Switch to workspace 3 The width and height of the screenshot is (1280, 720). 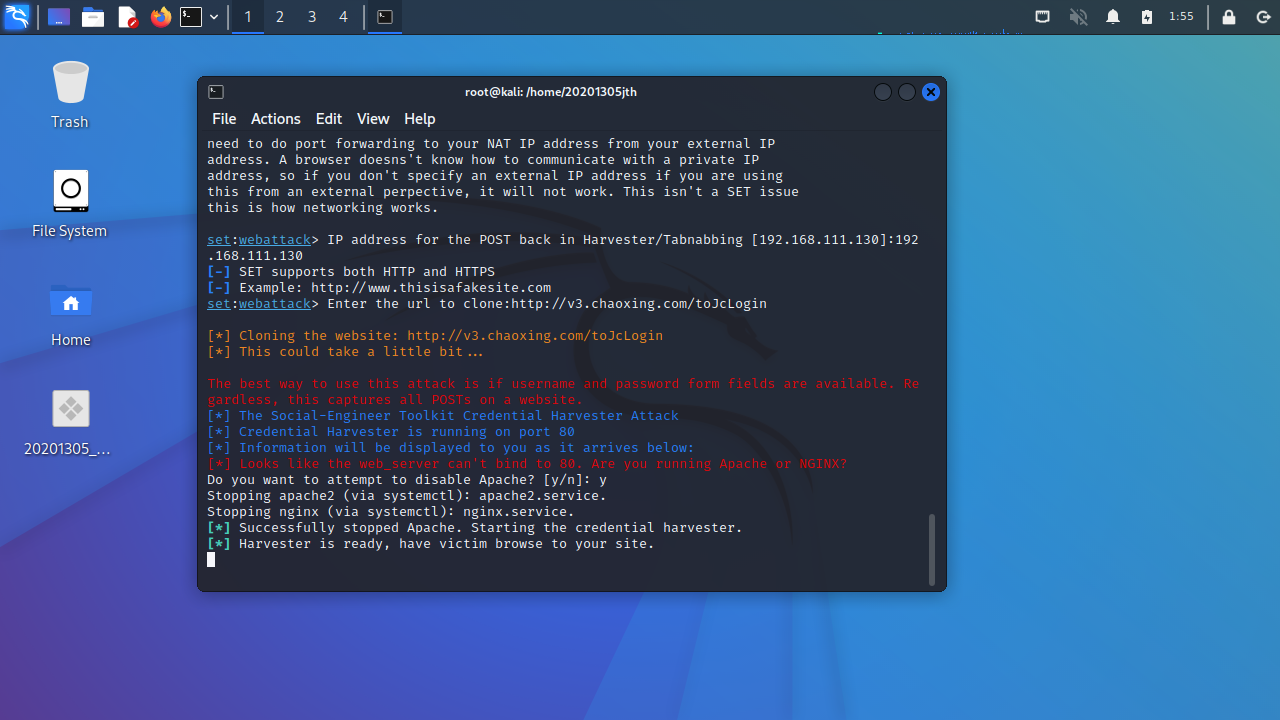(312, 17)
